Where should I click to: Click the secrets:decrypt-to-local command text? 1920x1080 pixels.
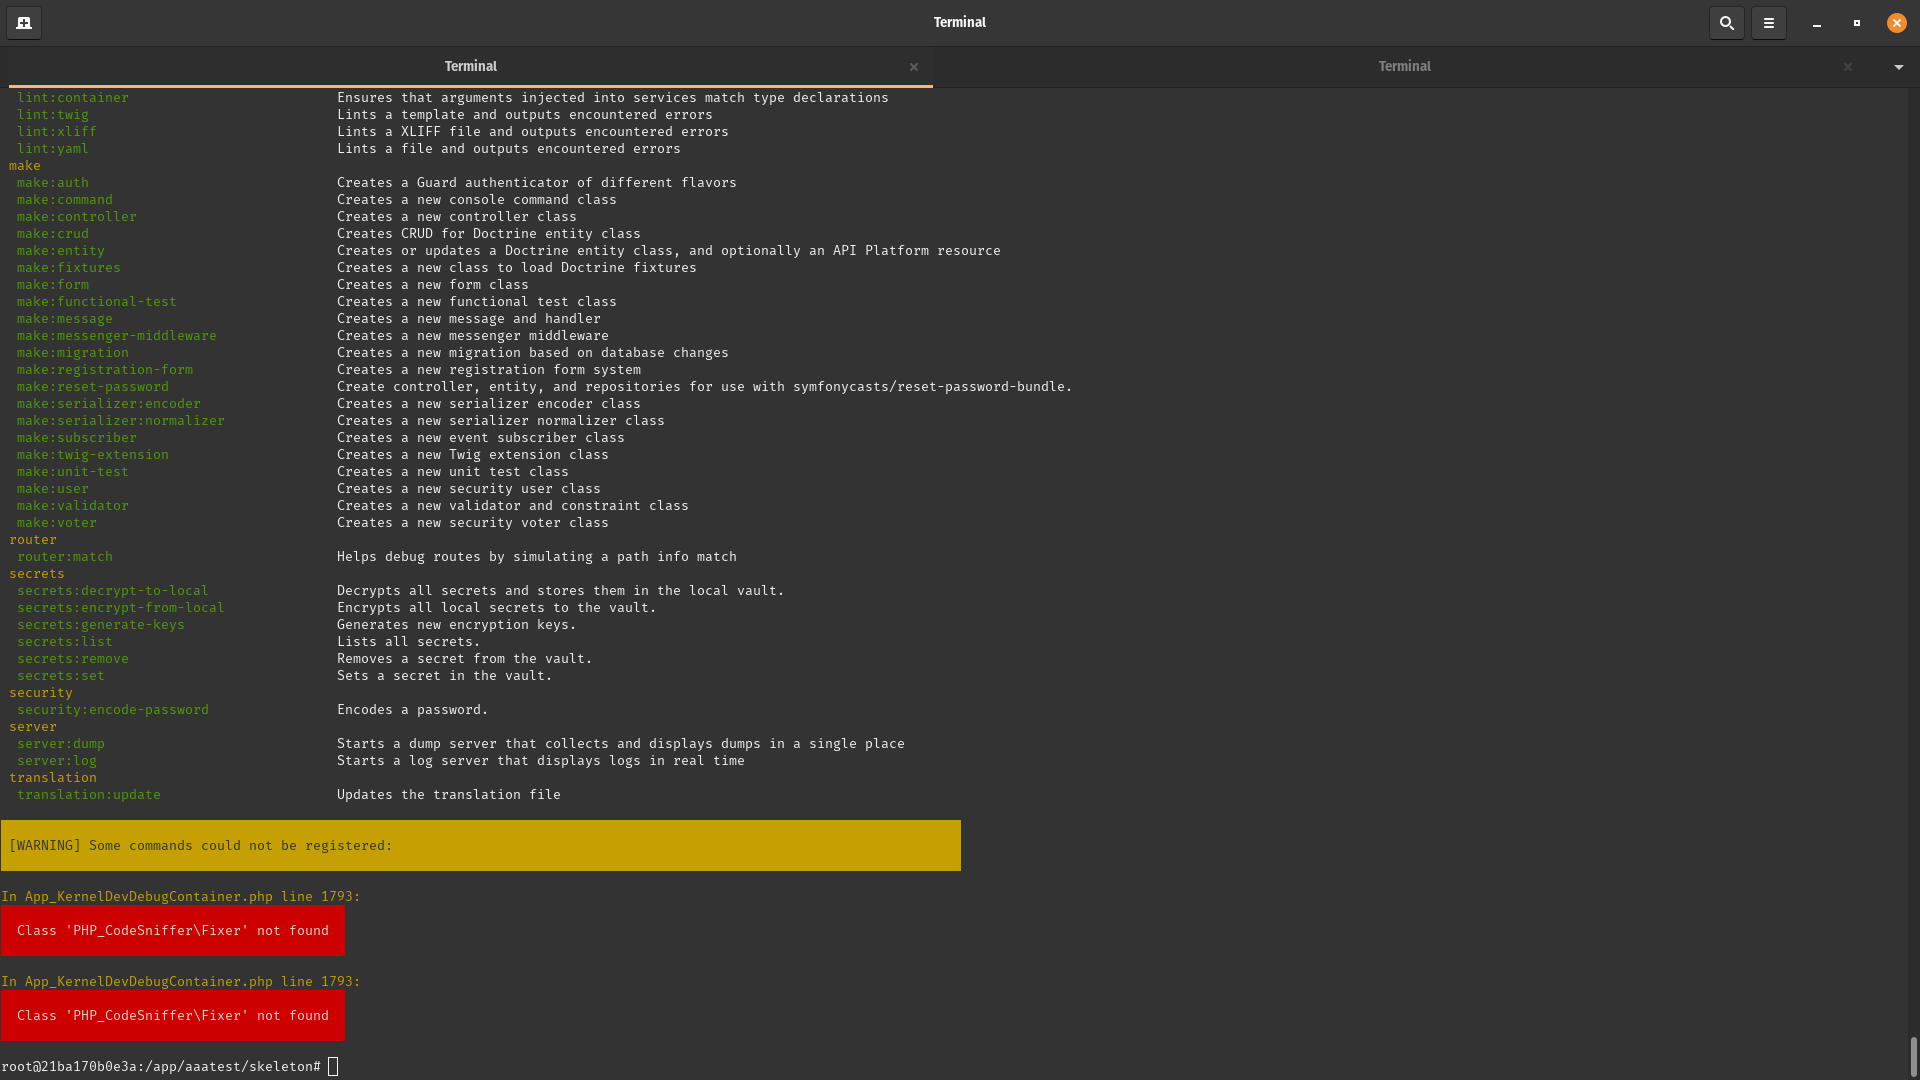pyautogui.click(x=113, y=590)
